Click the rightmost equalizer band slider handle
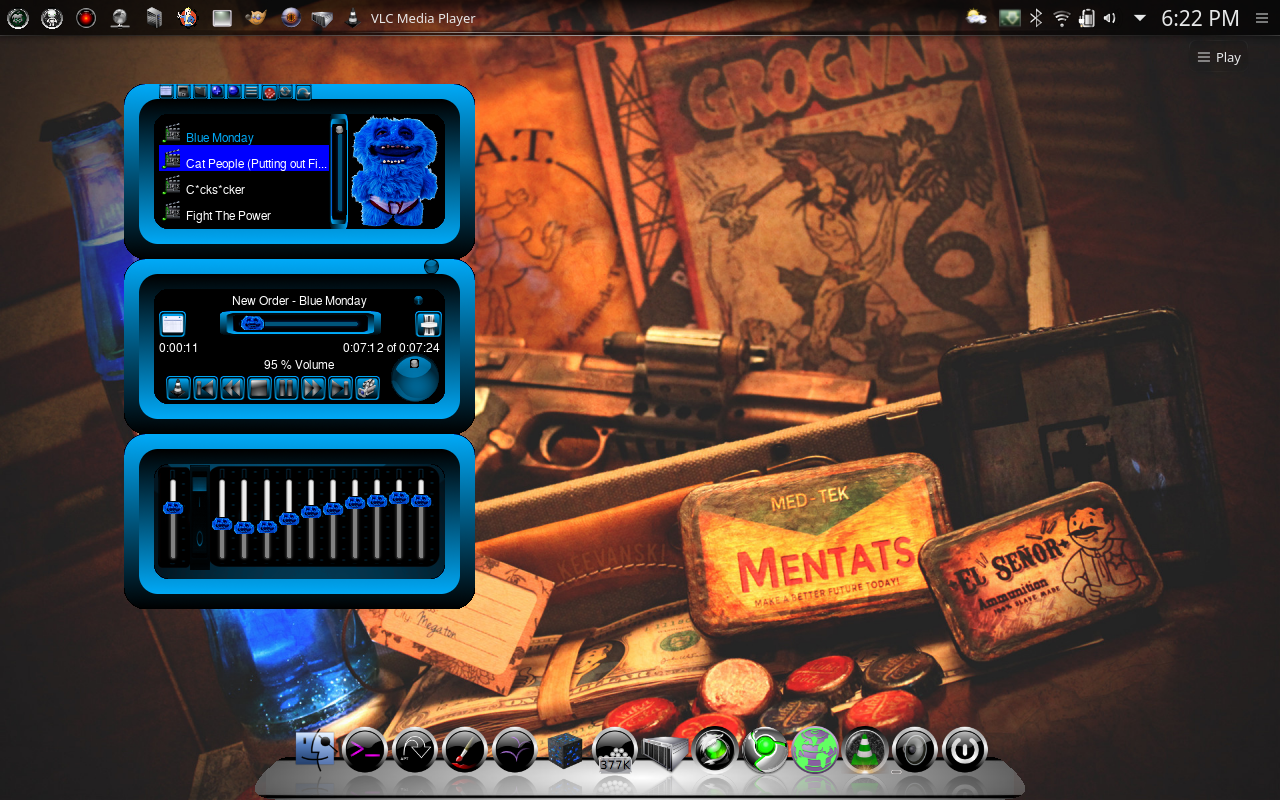This screenshot has height=800, width=1280. pos(421,501)
